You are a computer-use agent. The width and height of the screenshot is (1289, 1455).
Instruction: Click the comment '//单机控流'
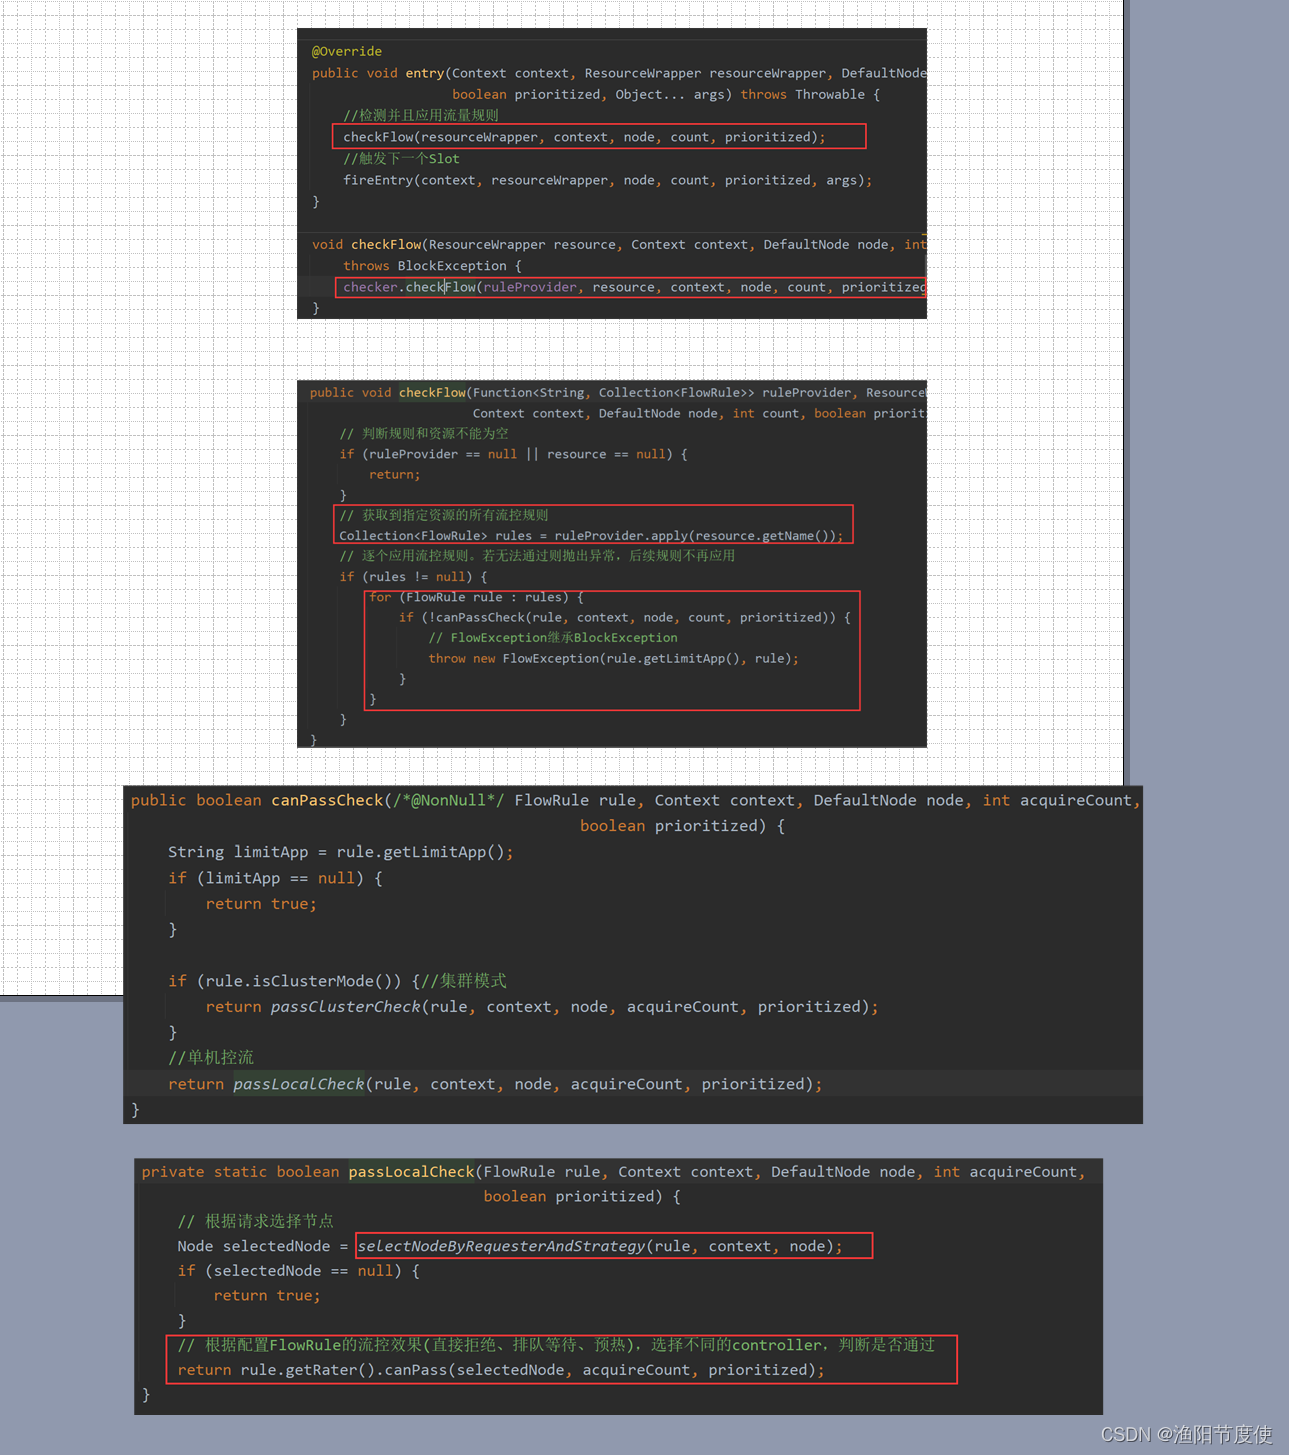[x=210, y=1058]
